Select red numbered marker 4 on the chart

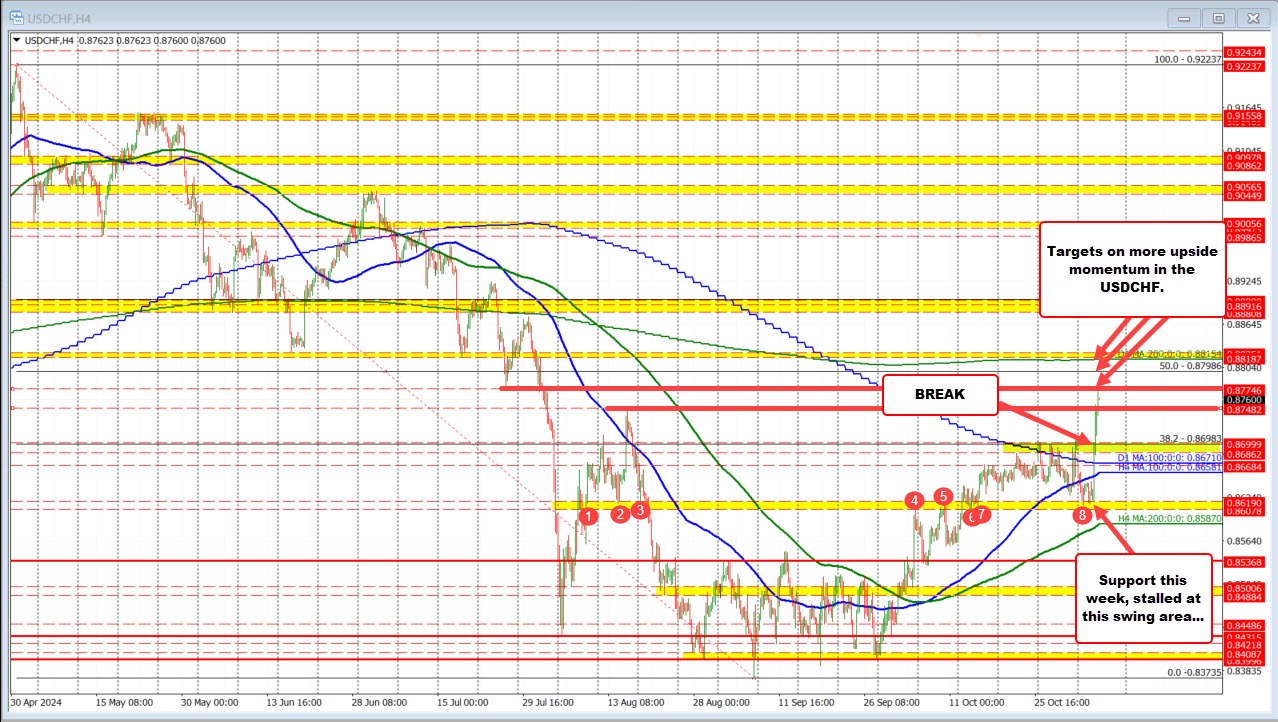point(915,500)
